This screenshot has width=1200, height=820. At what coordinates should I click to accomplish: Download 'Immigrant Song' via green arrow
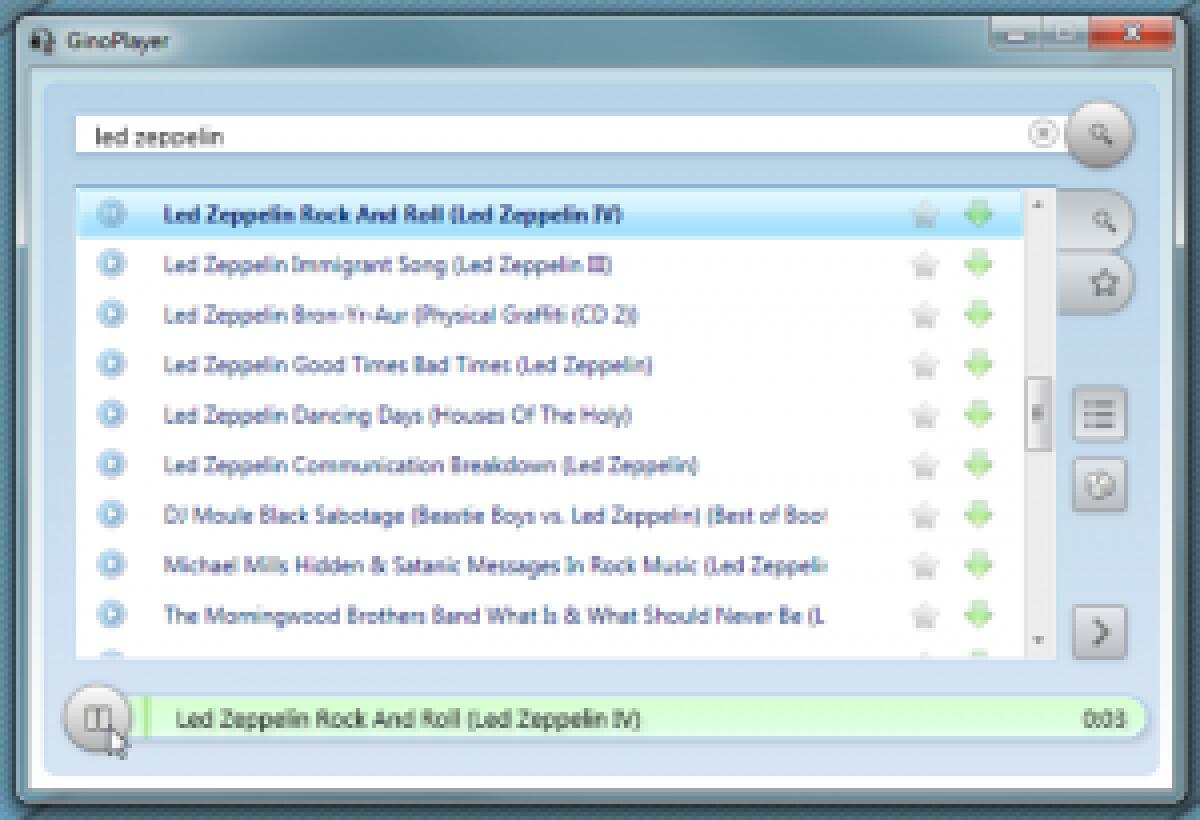pyautogui.click(x=978, y=264)
